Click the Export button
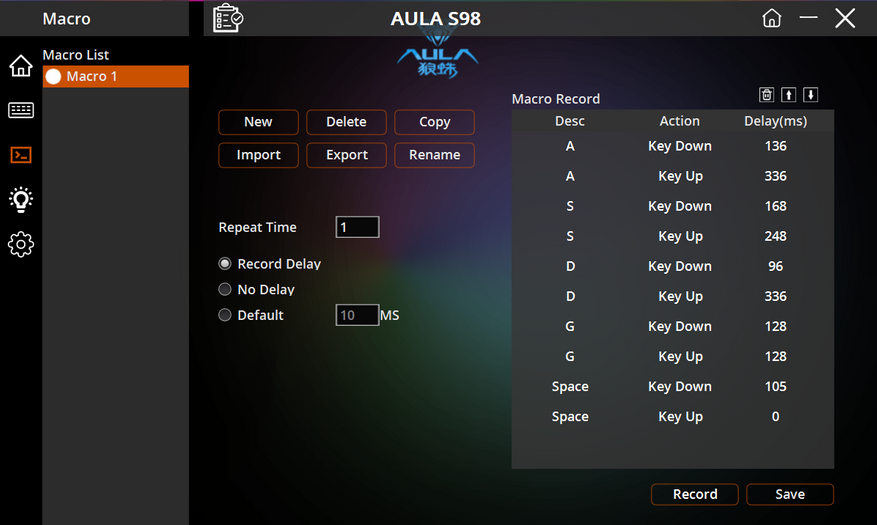Image resolution: width=877 pixels, height=525 pixels. tap(347, 155)
